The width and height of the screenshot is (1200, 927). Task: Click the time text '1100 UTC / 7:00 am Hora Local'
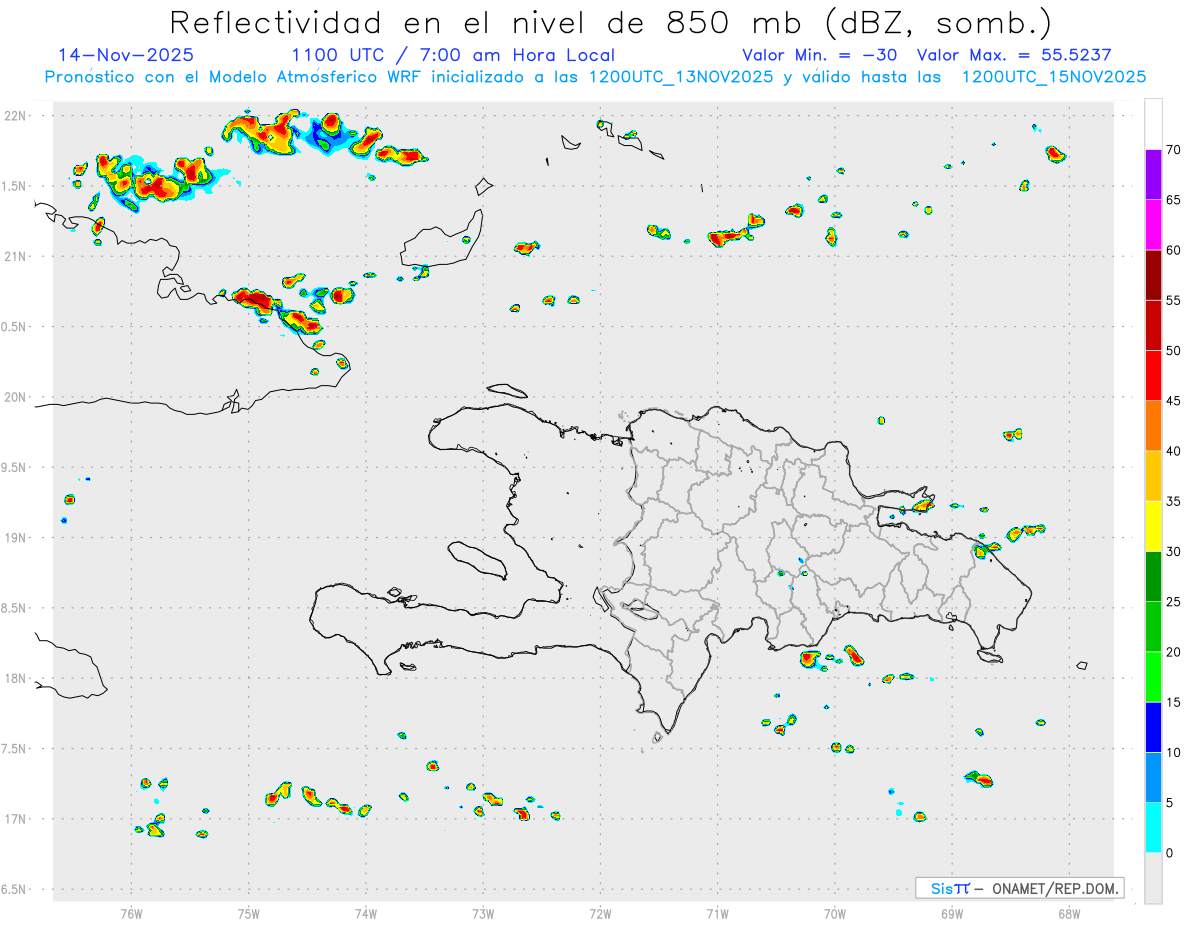[453, 55]
